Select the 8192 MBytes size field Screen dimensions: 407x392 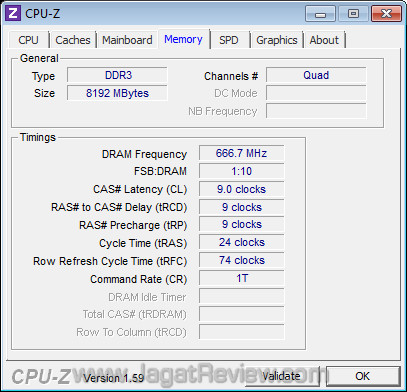(x=117, y=93)
